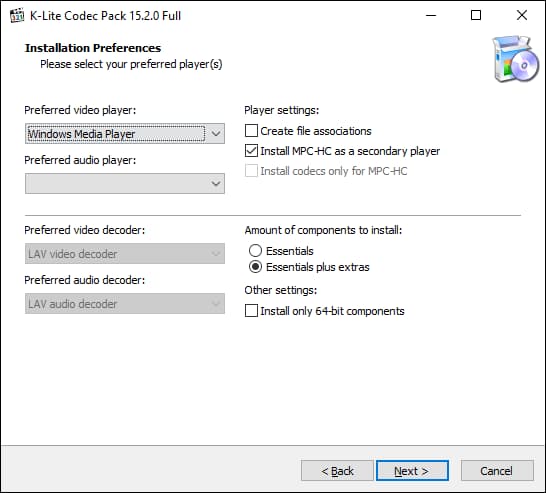
Task: Open the LAV audio decoder dropdown
Action: (x=125, y=304)
